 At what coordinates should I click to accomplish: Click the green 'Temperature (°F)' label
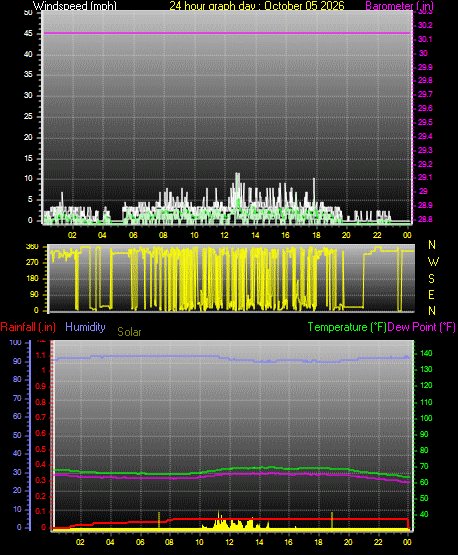347,327
